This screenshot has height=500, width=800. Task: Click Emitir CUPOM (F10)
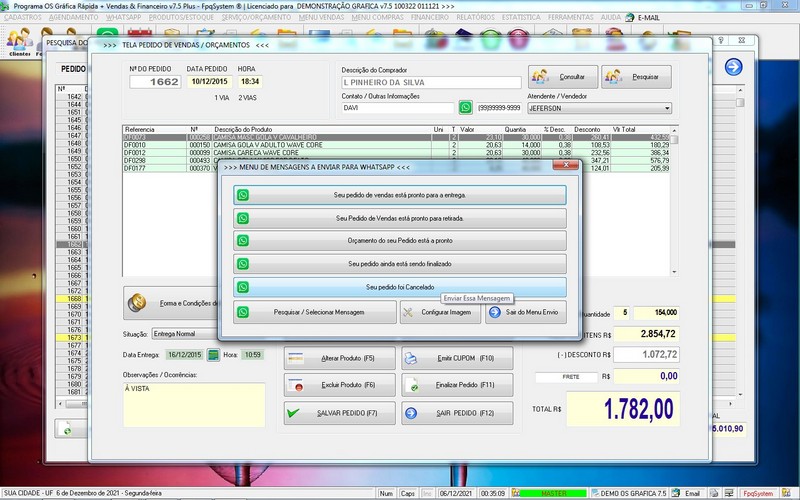click(457, 358)
